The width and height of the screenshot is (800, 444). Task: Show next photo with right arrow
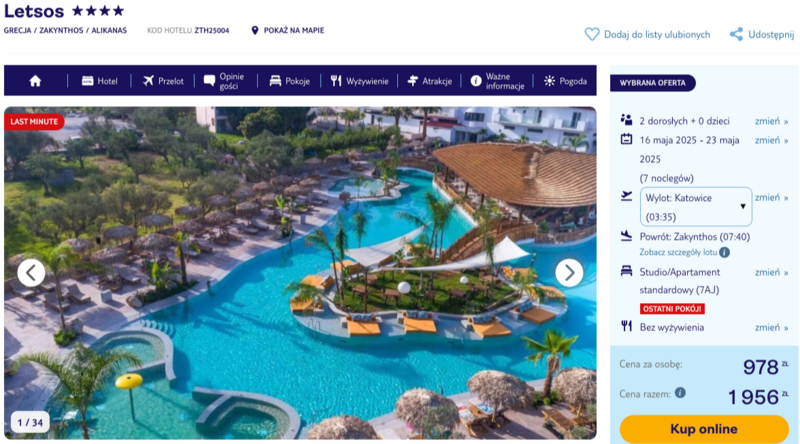569,273
